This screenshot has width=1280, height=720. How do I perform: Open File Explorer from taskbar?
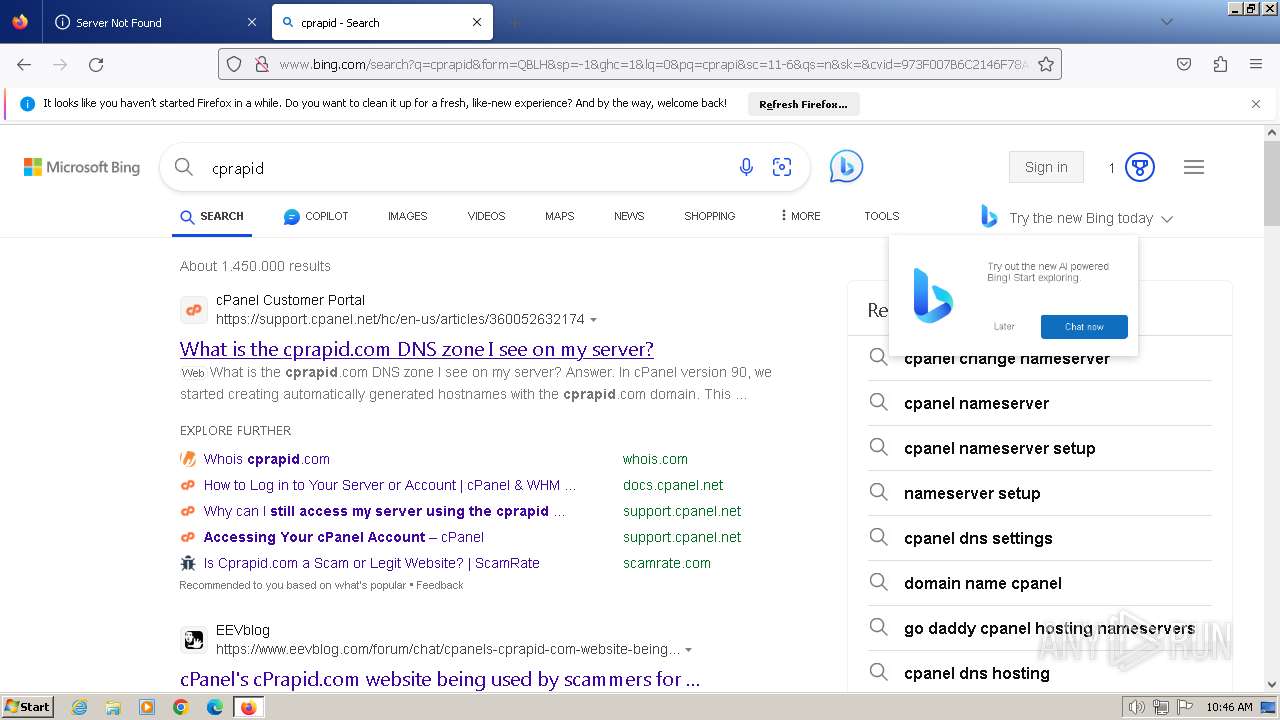coord(113,707)
